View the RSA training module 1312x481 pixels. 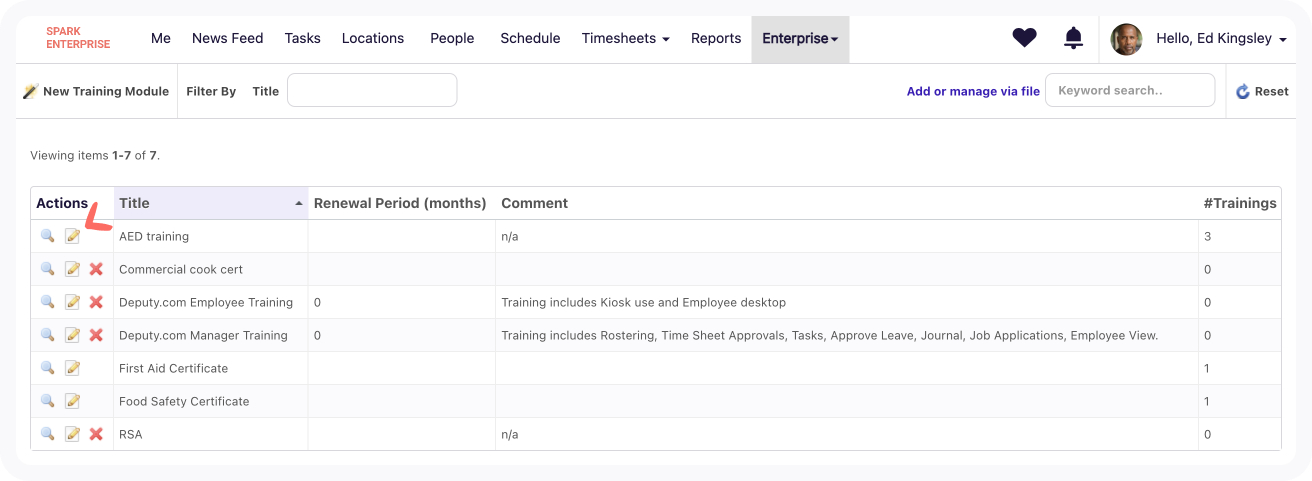[47, 434]
